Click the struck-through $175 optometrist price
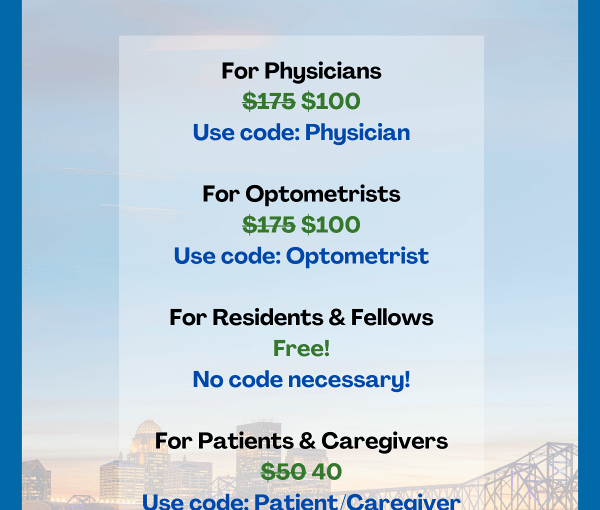Screen dimensions: 600x510 coord(269,225)
